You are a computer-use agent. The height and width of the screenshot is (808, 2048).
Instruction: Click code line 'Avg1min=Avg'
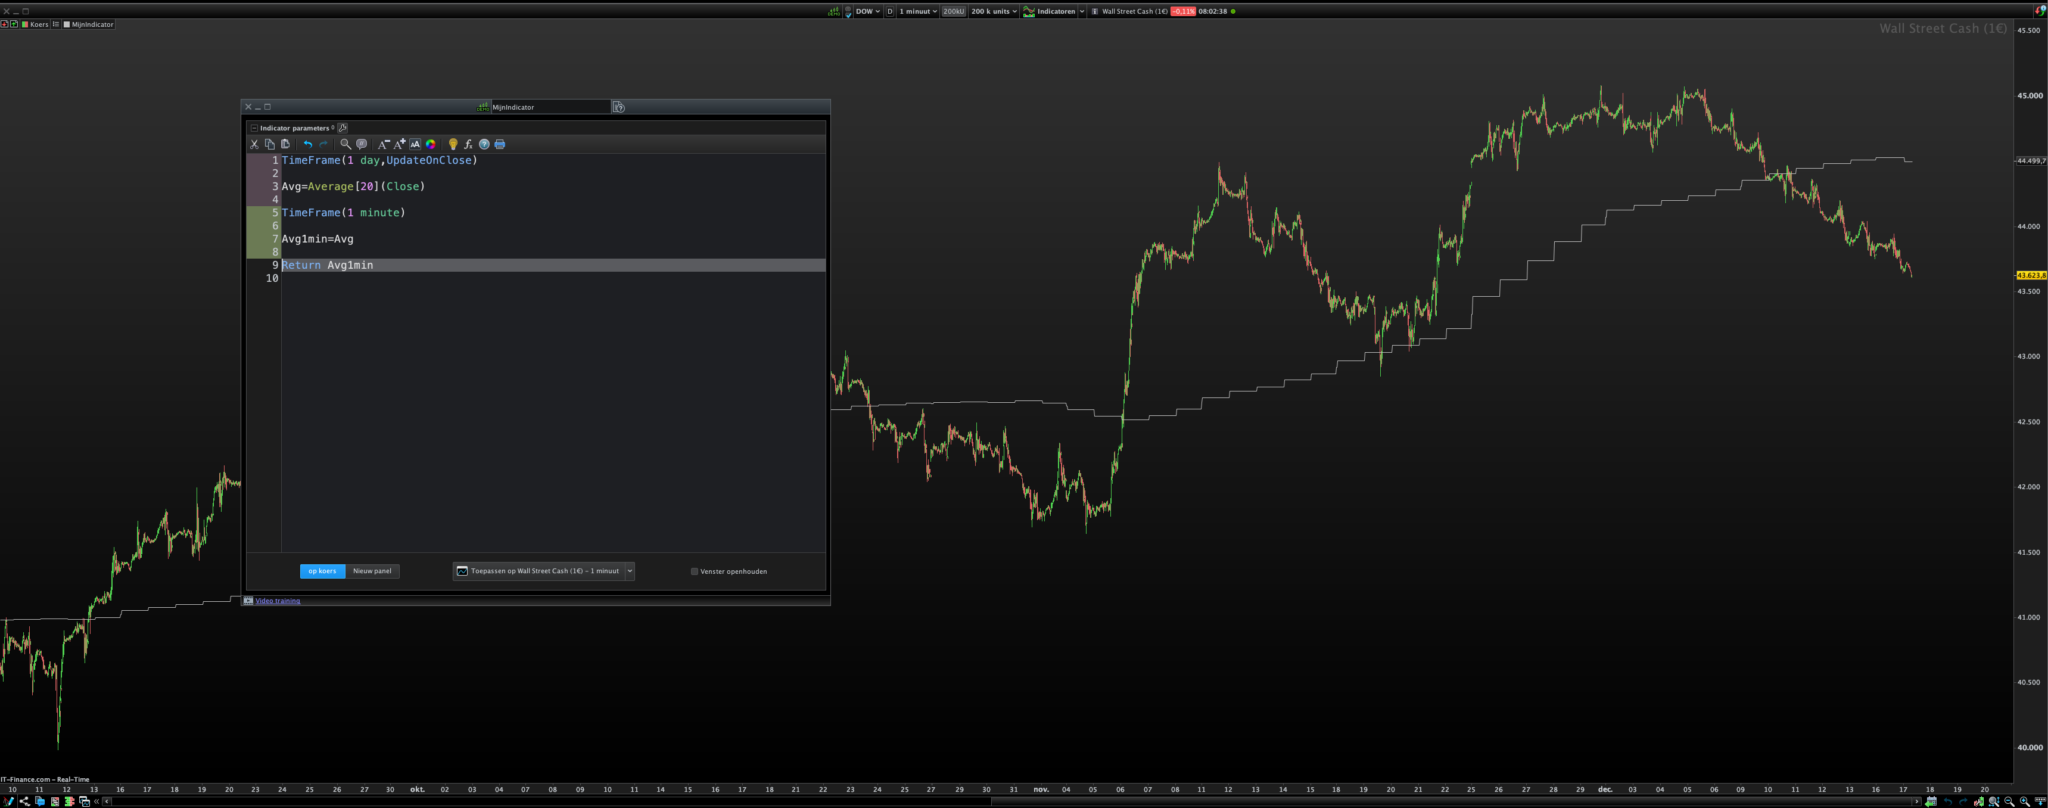[318, 239]
